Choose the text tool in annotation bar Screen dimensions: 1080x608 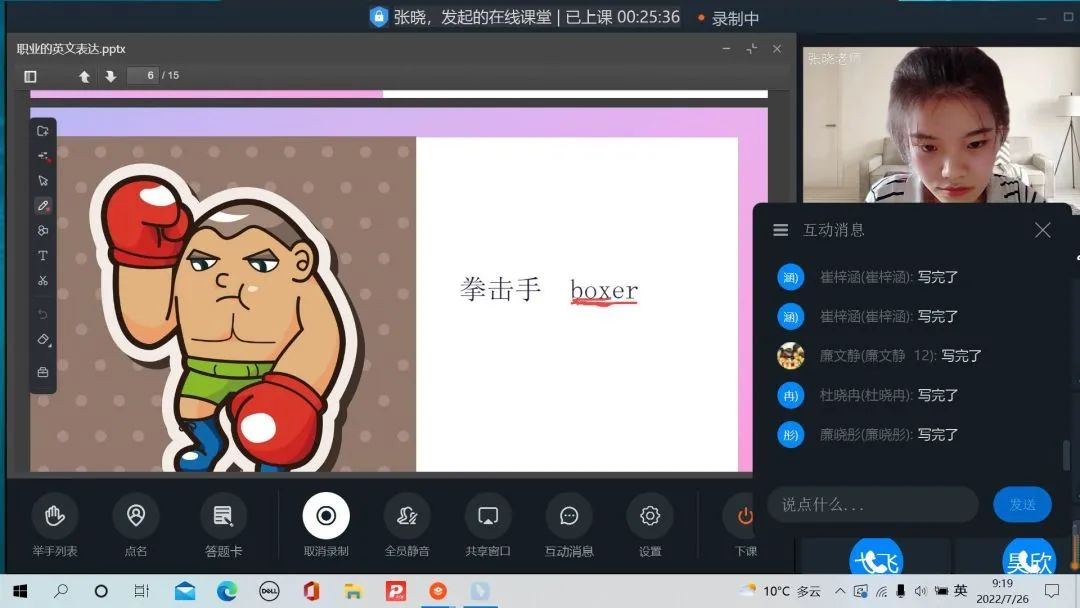click(x=43, y=256)
